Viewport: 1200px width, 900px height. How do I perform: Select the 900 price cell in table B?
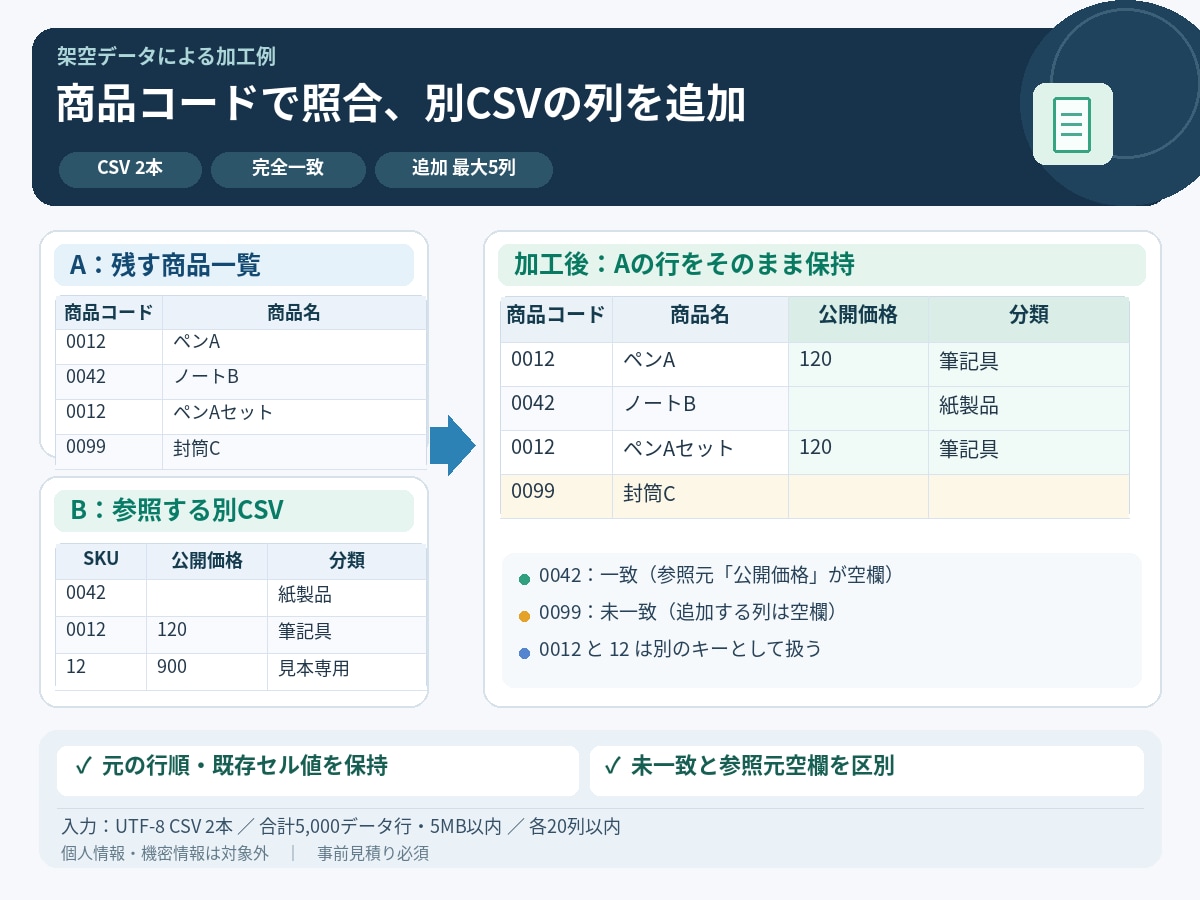click(207, 672)
